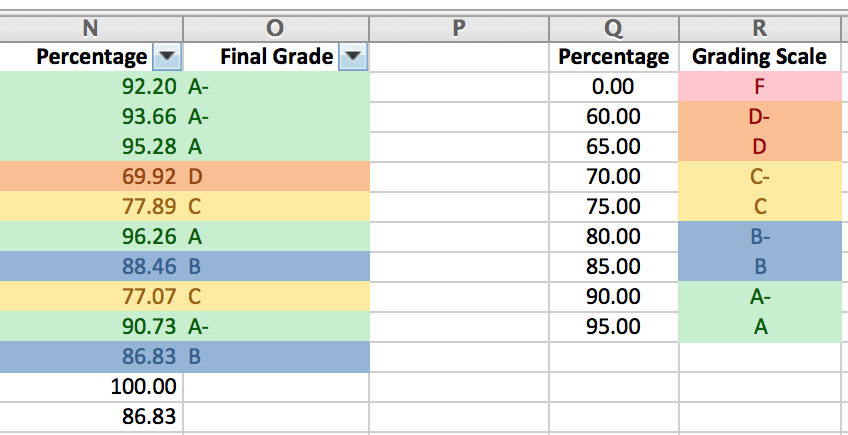Select column P header
Screen dimensions: 848x435
click(459, 27)
